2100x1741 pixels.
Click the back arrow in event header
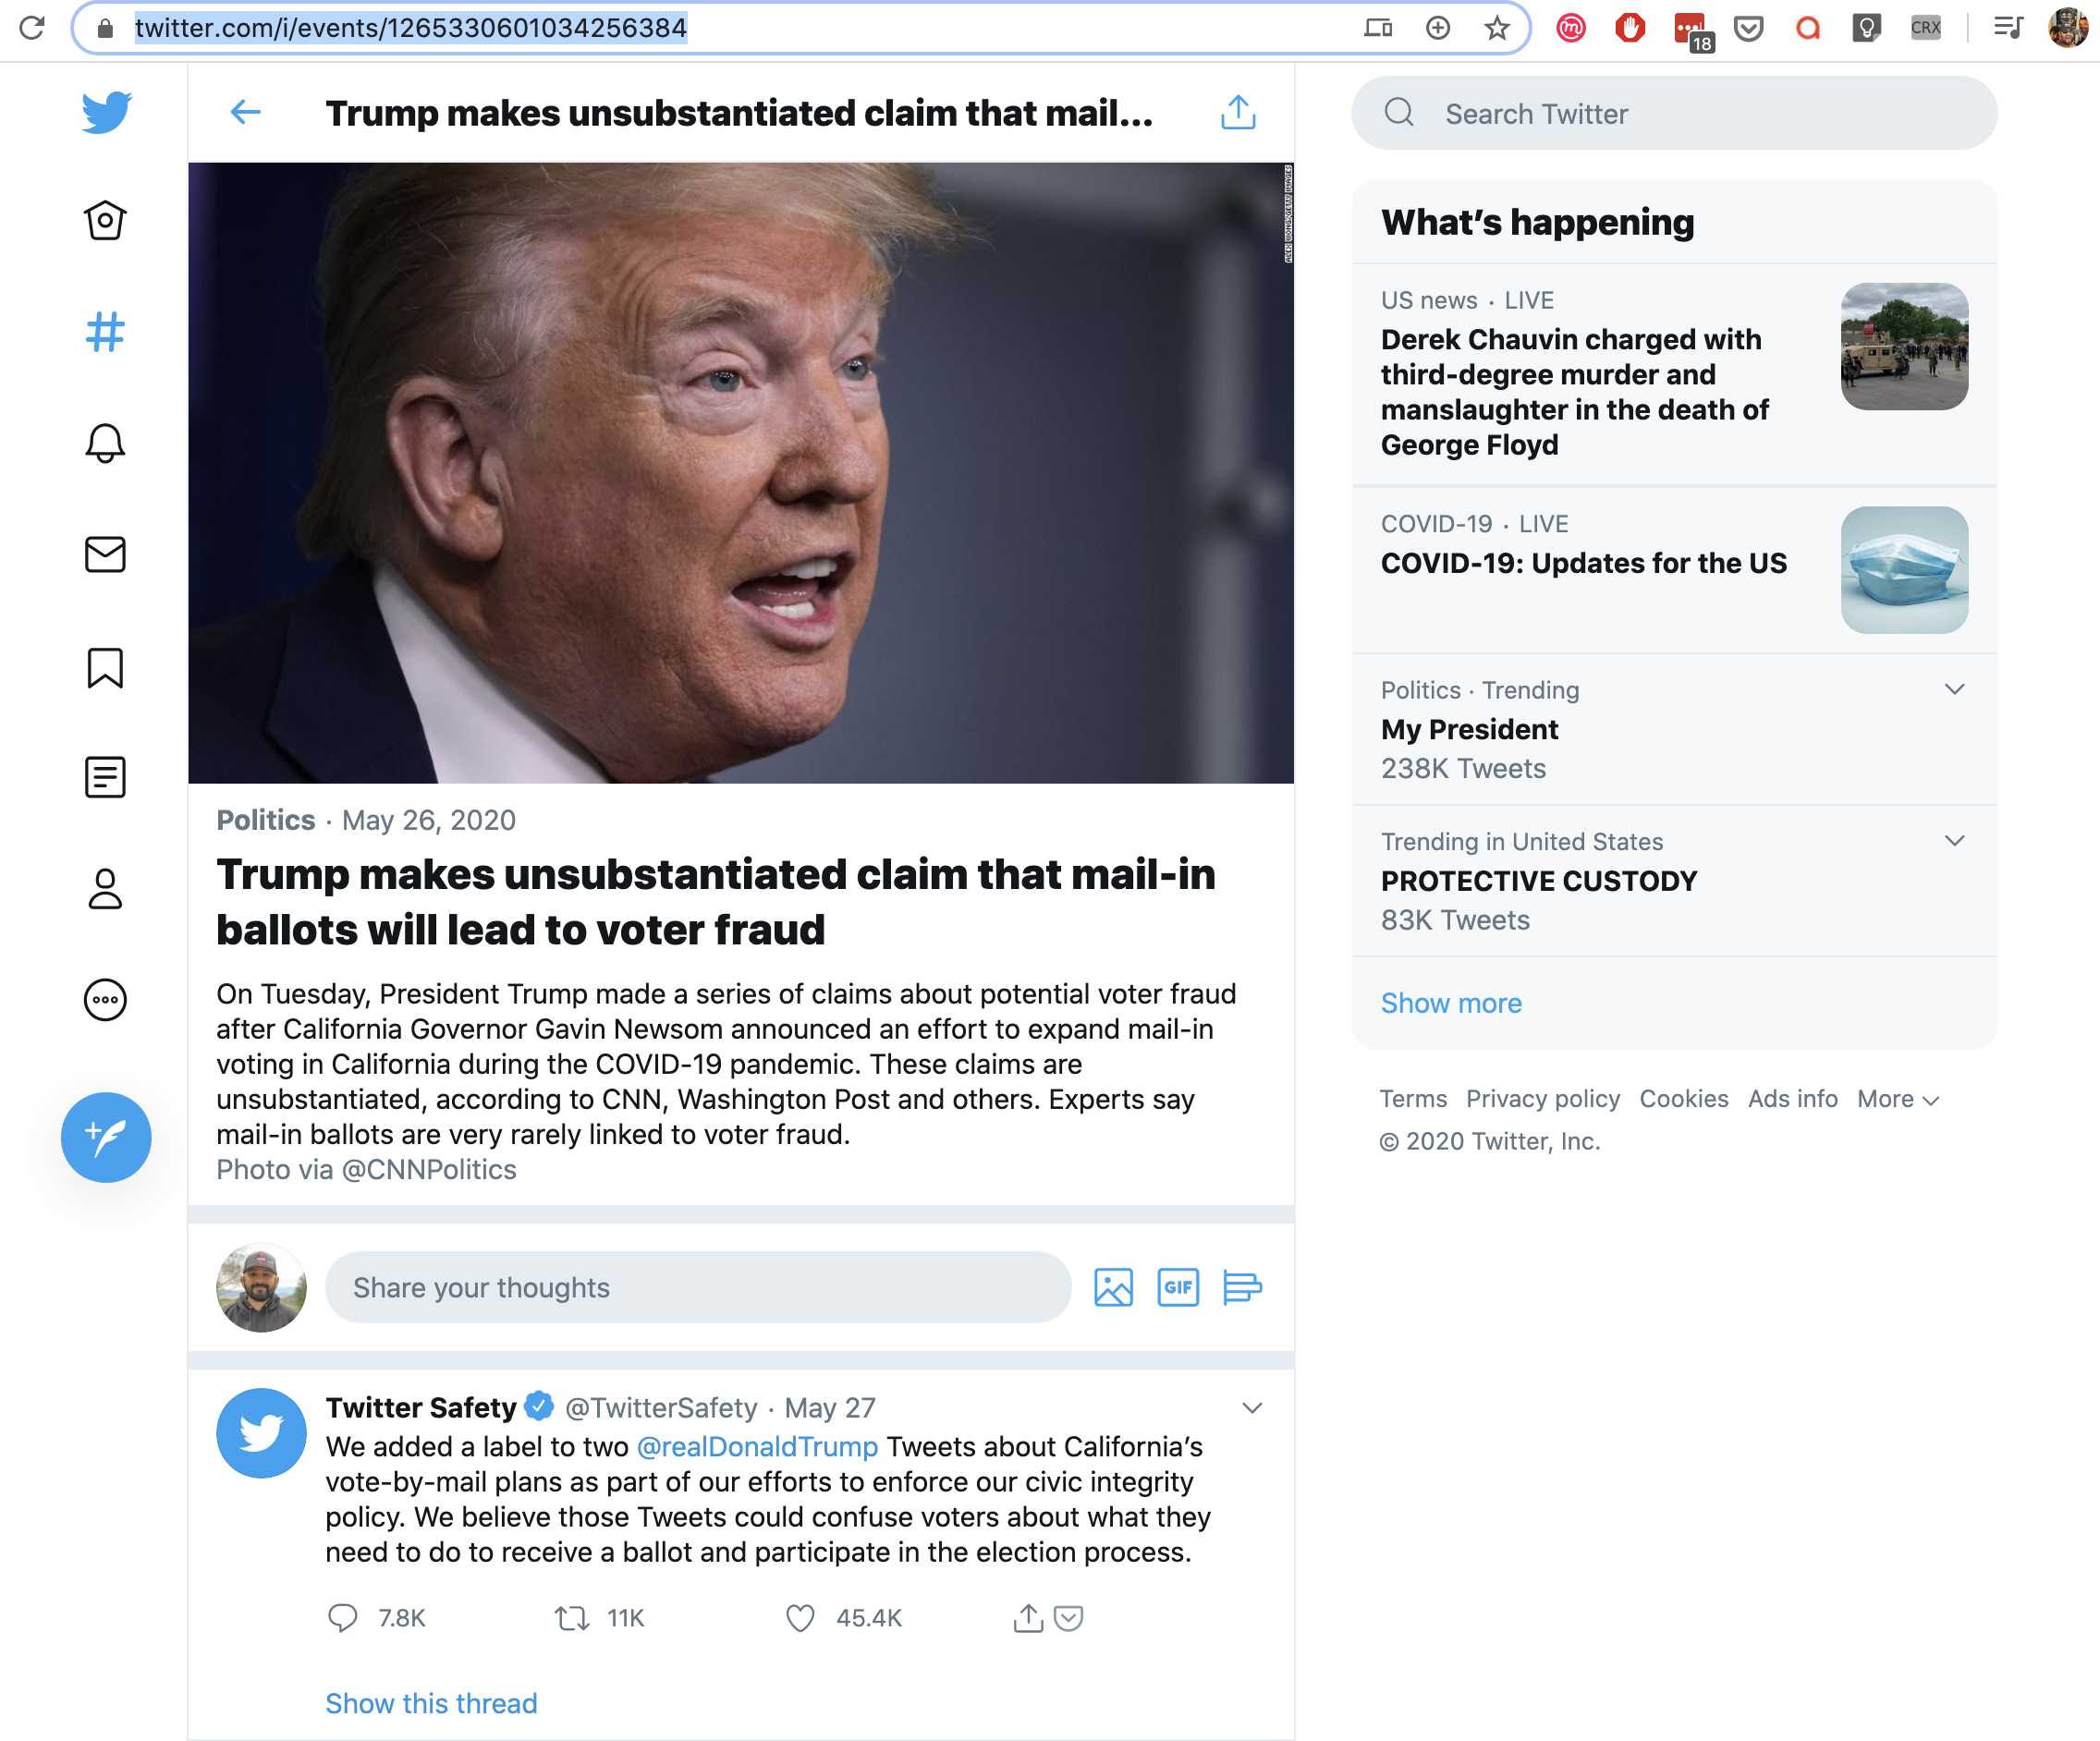[x=246, y=112]
